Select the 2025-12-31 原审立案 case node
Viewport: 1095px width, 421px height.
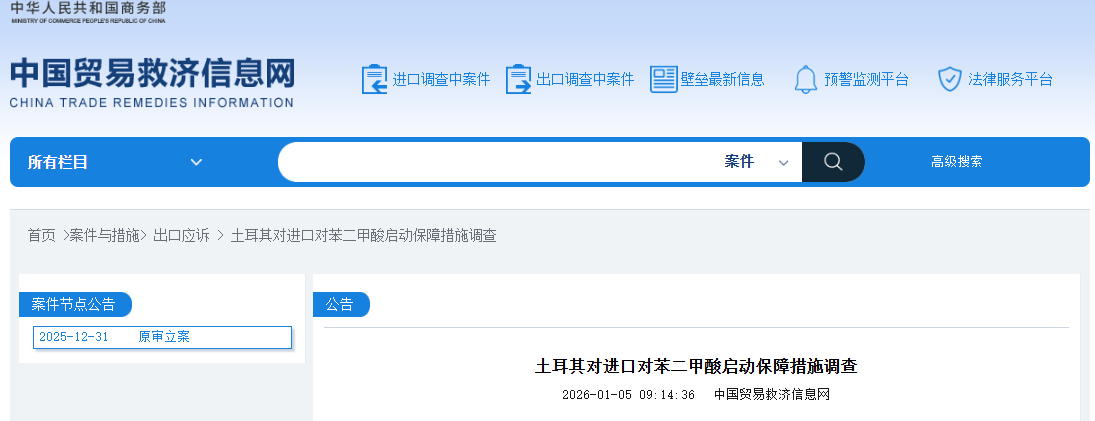coord(162,337)
